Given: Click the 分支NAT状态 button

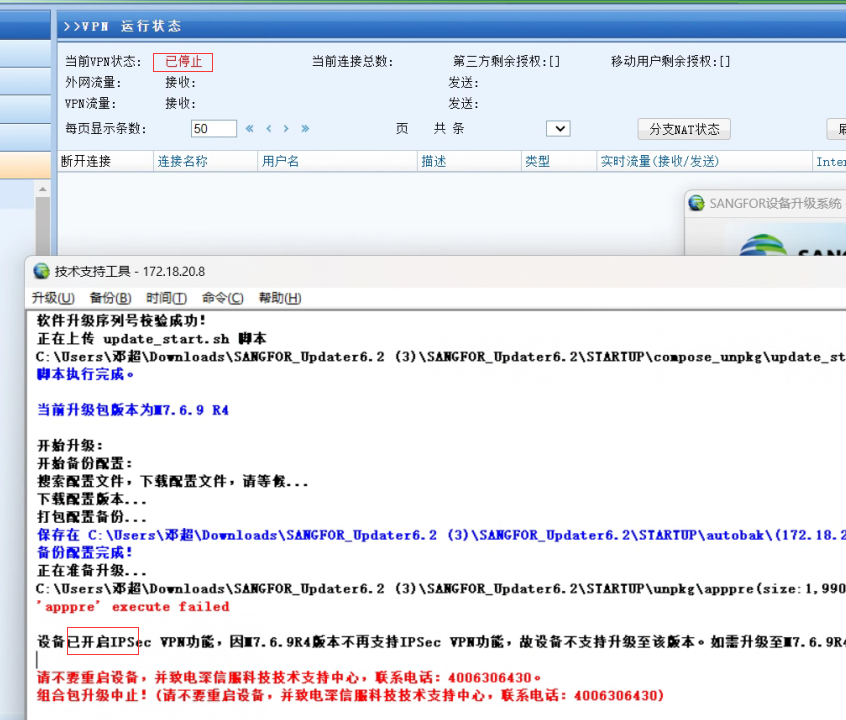Looking at the screenshot, I should 684,129.
